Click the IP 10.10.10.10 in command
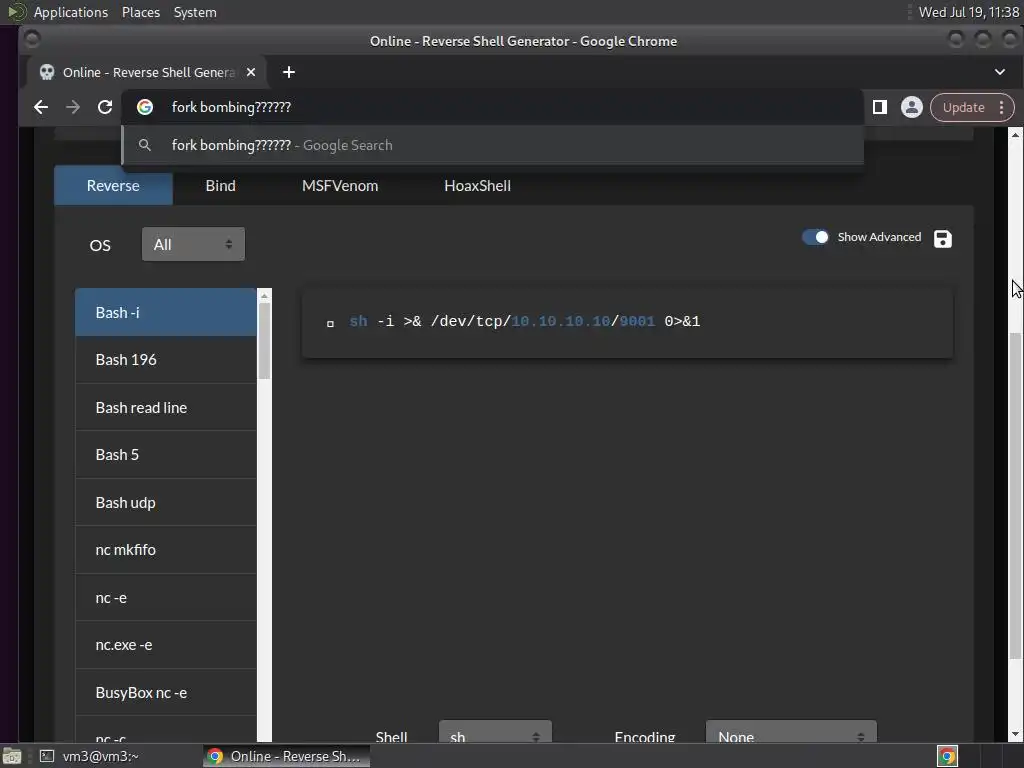The image size is (1024, 768). pyautogui.click(x=560, y=321)
